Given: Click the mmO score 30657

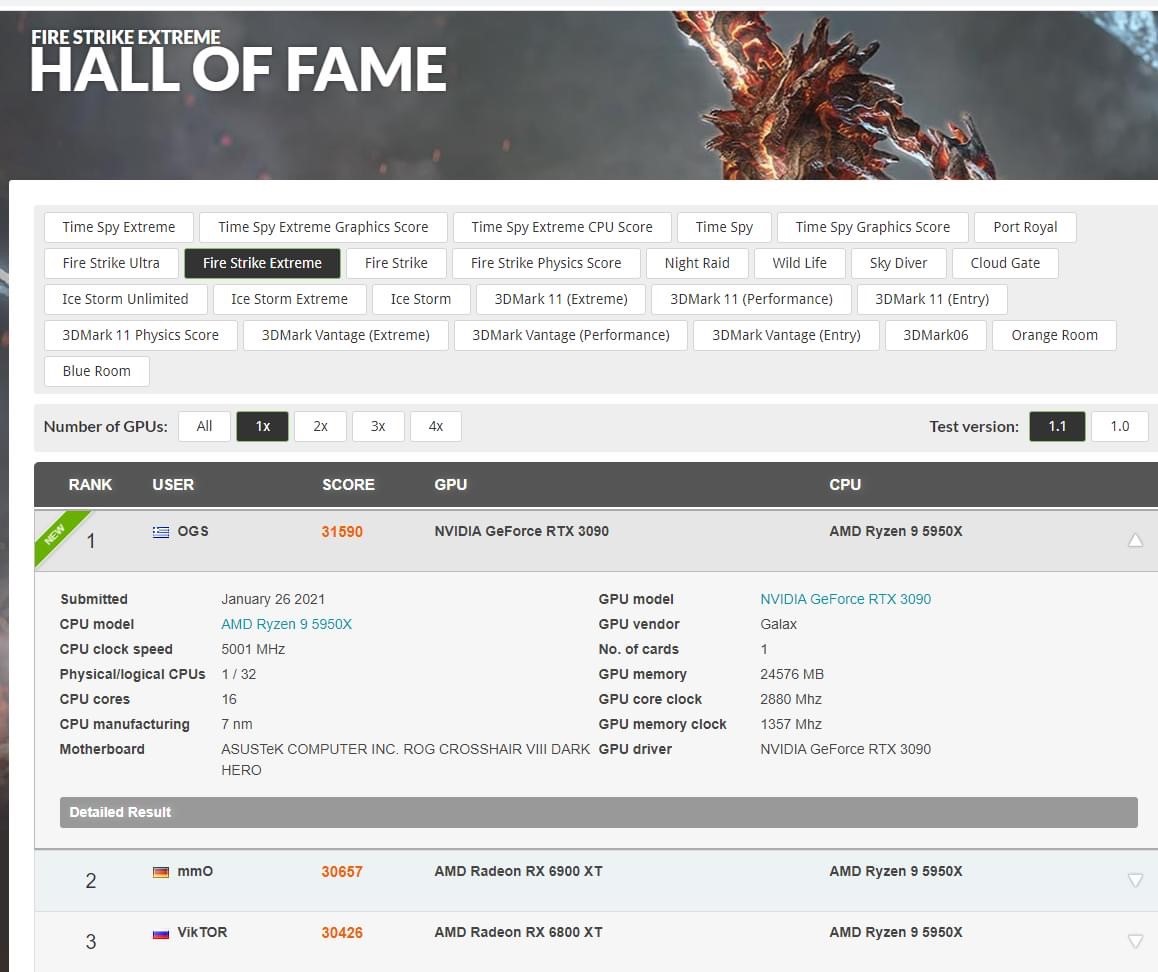Looking at the screenshot, I should [342, 872].
